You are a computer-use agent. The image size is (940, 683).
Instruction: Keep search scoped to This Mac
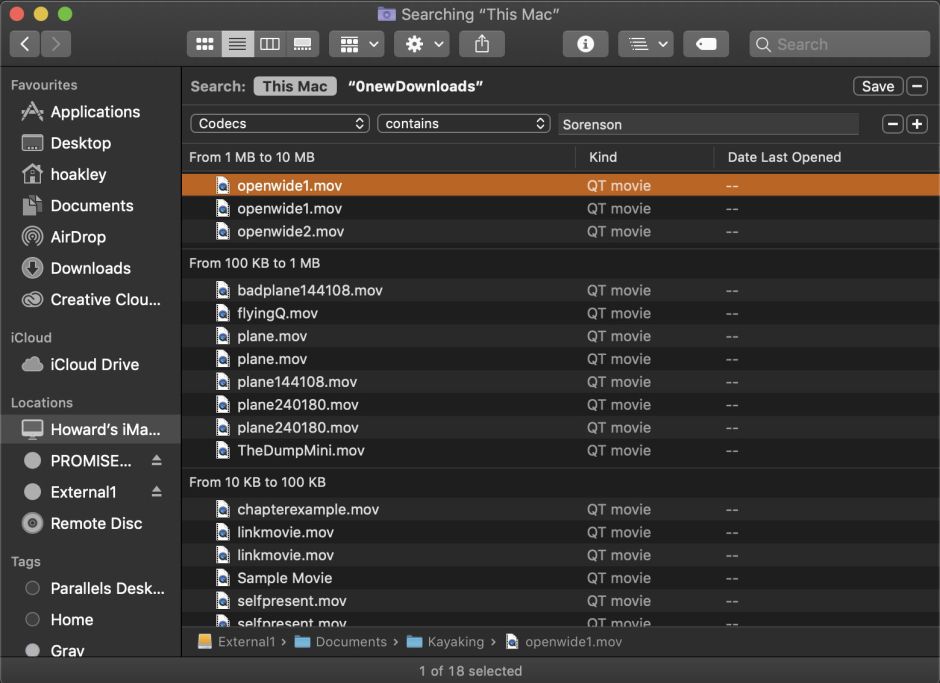(x=294, y=86)
